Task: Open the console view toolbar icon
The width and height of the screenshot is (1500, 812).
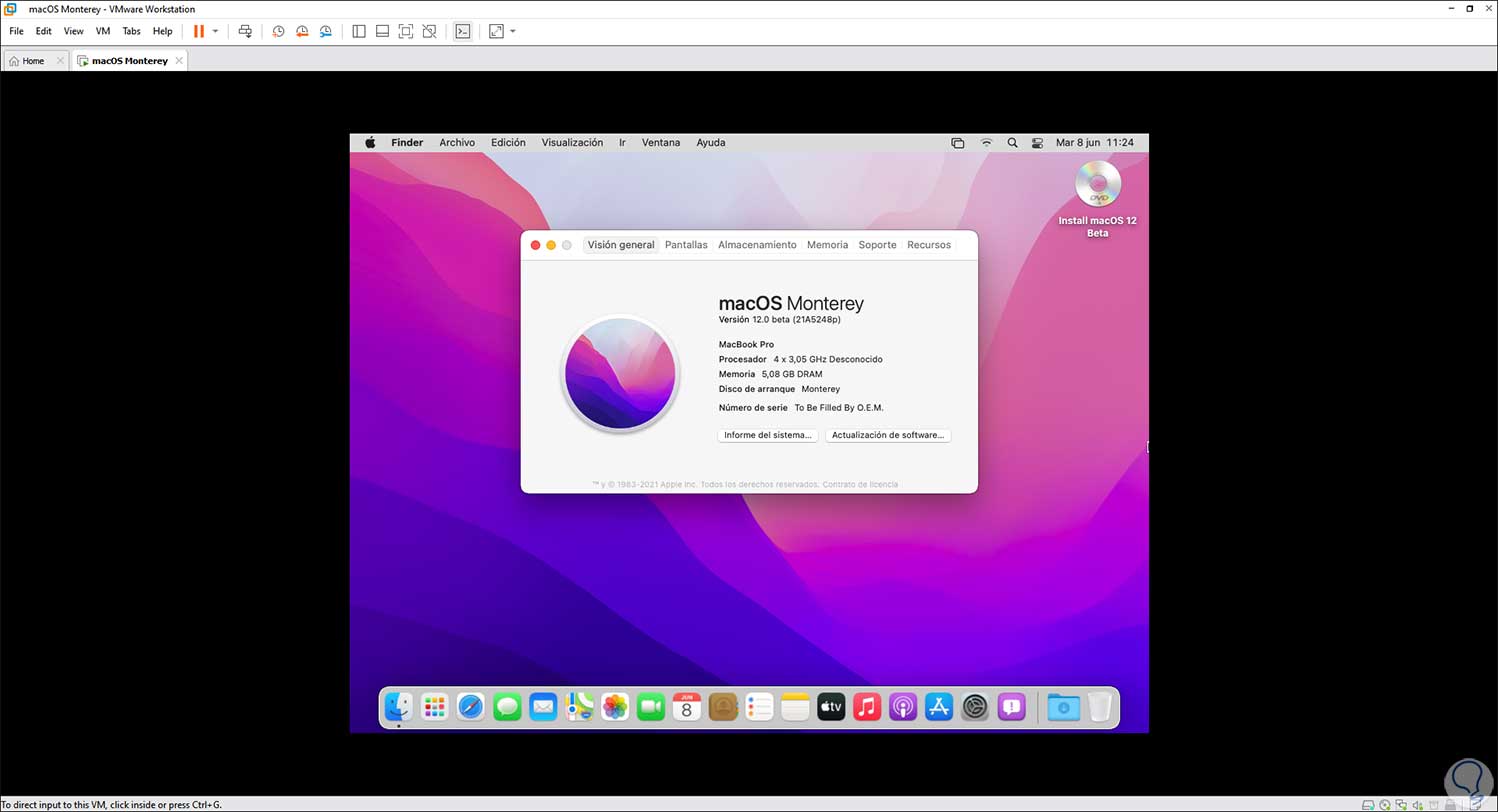Action: 463,31
